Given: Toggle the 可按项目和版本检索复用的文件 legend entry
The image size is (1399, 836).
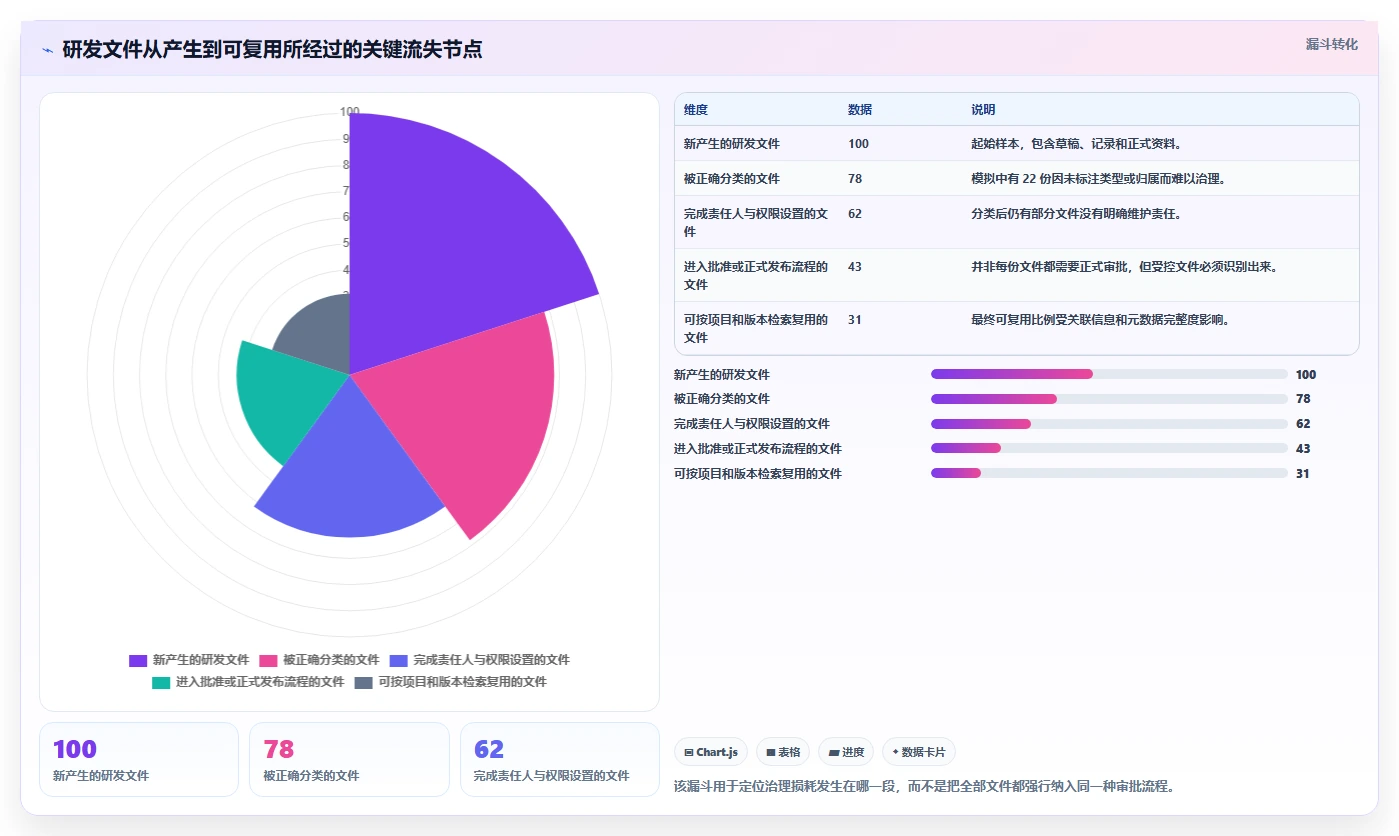Looking at the screenshot, I should (450, 682).
